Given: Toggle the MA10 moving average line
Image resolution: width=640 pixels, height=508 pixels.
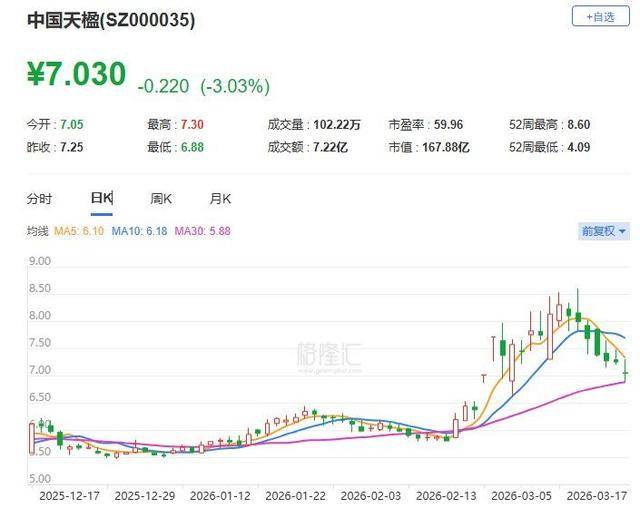Looking at the screenshot, I should (x=140, y=232).
